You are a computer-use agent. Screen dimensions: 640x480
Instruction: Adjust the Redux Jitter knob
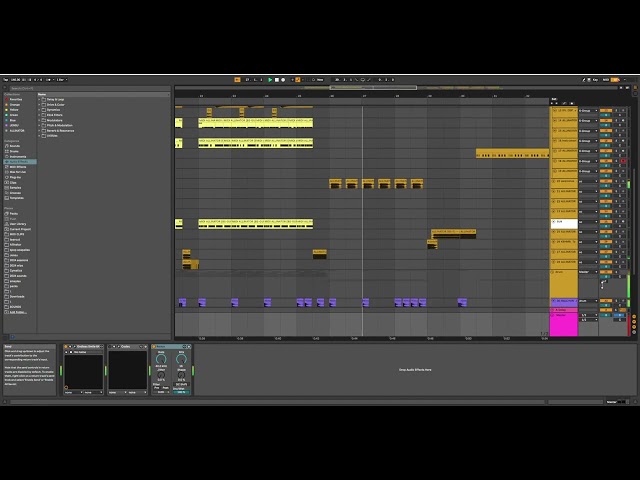tap(161, 374)
